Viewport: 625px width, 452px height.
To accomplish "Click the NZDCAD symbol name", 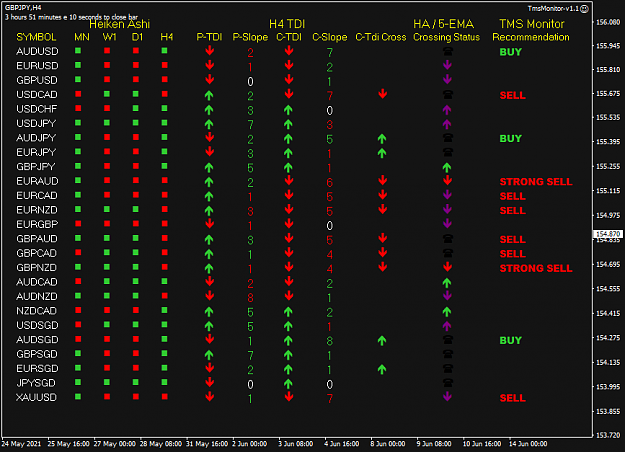I will (36, 311).
